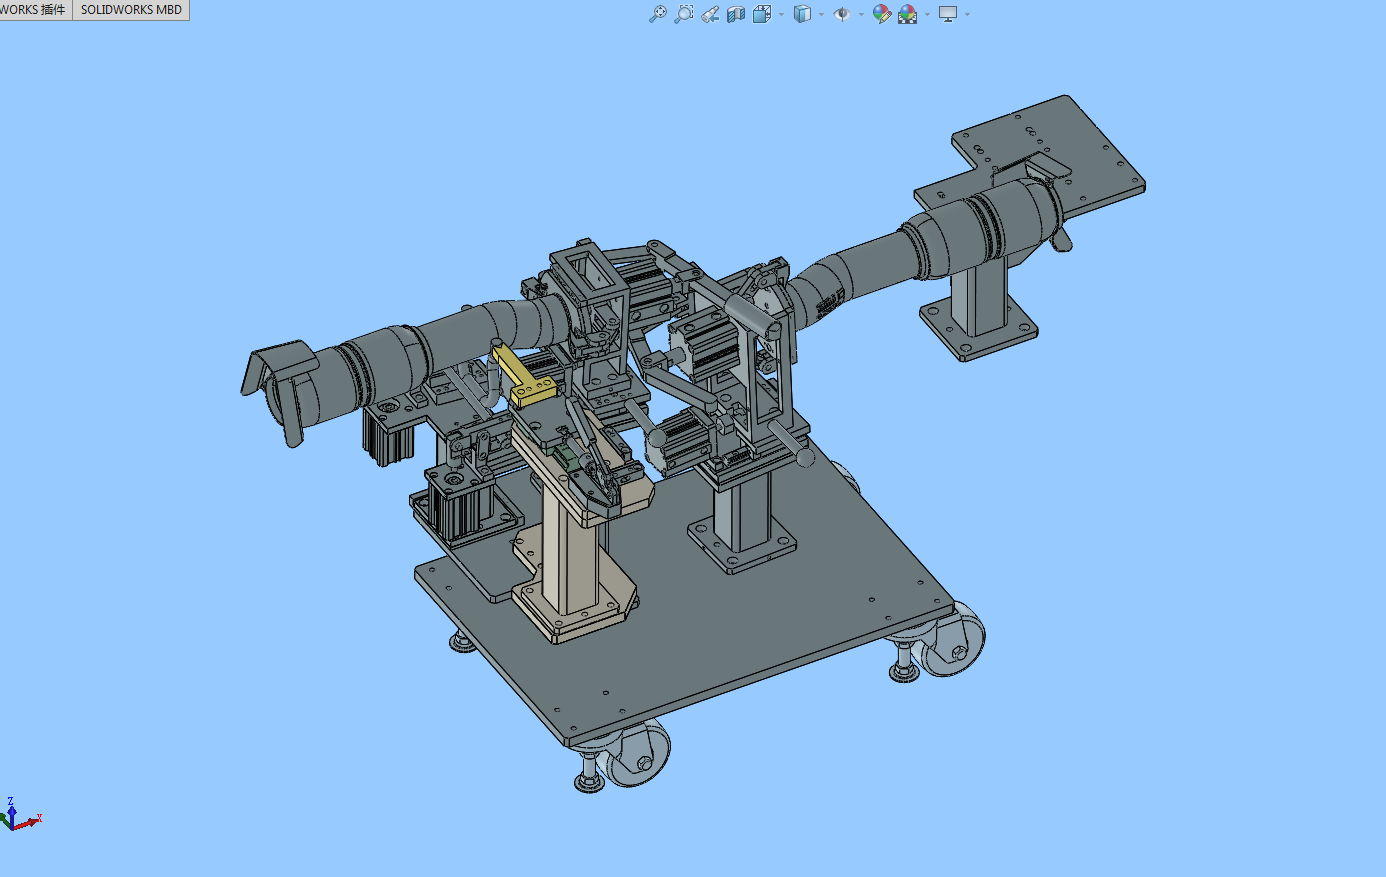Restore the Previous View
The width and height of the screenshot is (1386, 877).
(710, 14)
